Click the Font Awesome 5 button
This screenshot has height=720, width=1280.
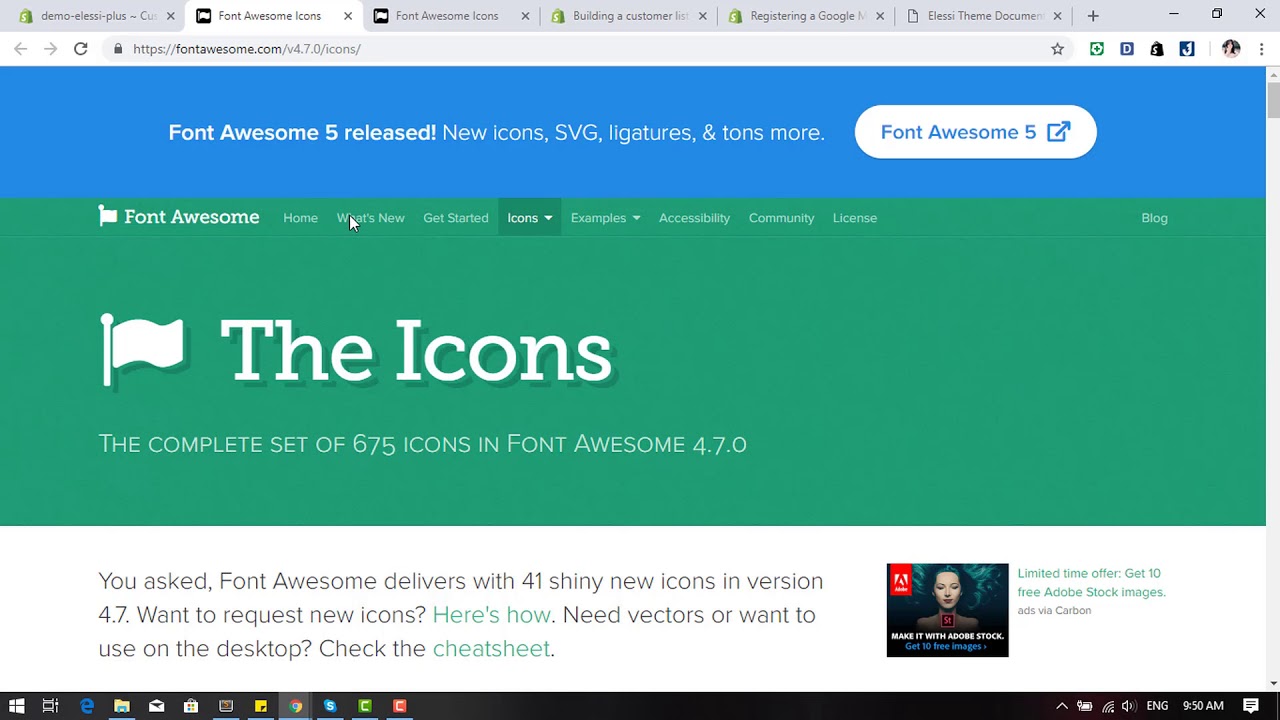(x=975, y=132)
